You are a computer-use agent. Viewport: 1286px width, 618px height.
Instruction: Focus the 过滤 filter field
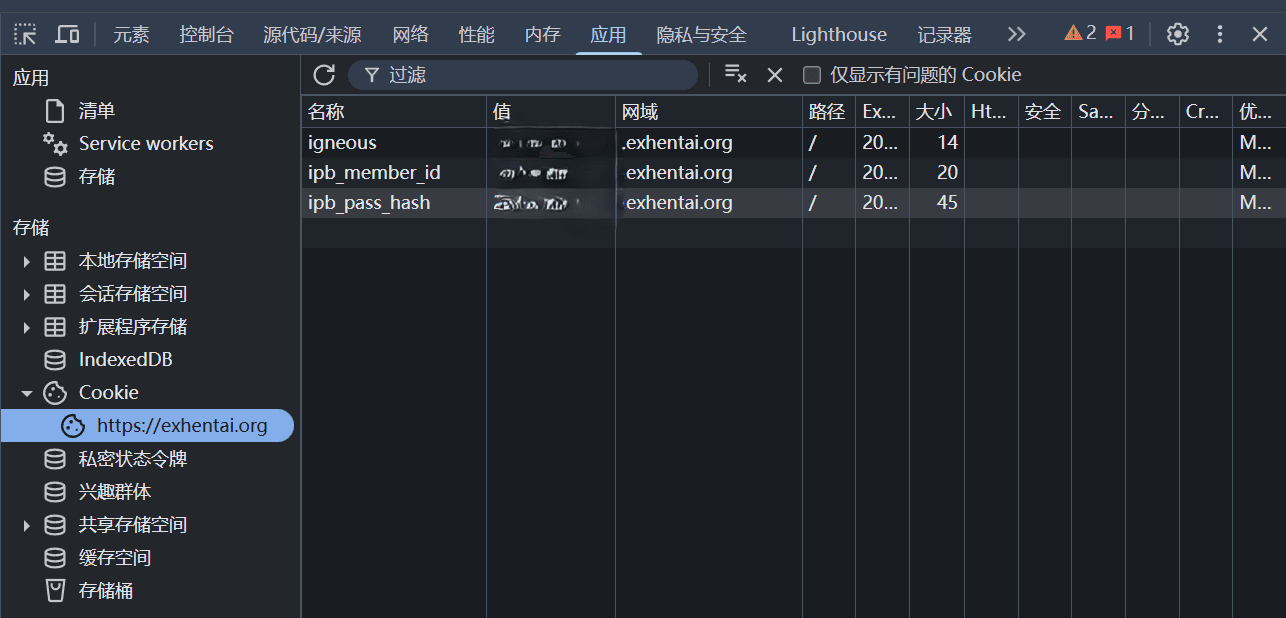coord(523,75)
